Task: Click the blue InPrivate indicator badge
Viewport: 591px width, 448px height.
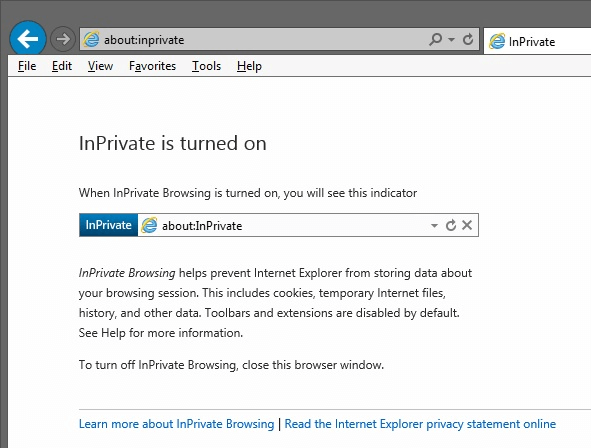Action: tap(109, 225)
